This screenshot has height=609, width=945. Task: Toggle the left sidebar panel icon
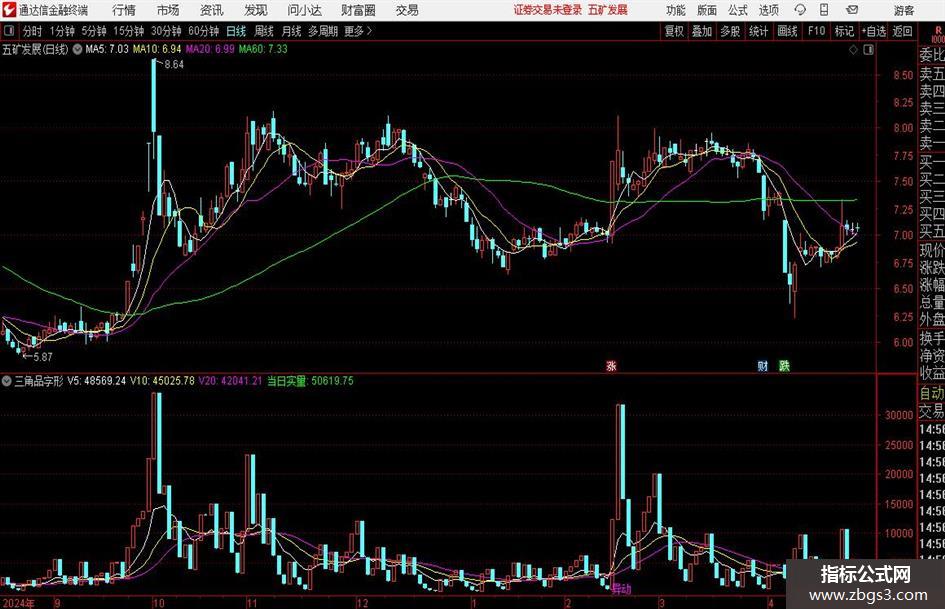coord(9,31)
